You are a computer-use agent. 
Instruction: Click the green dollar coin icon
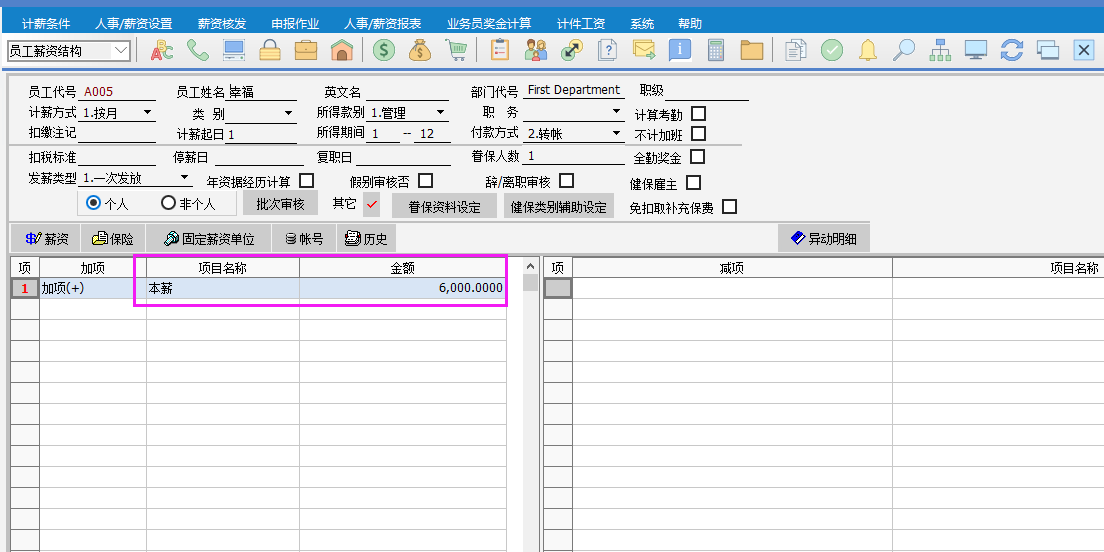pos(384,50)
